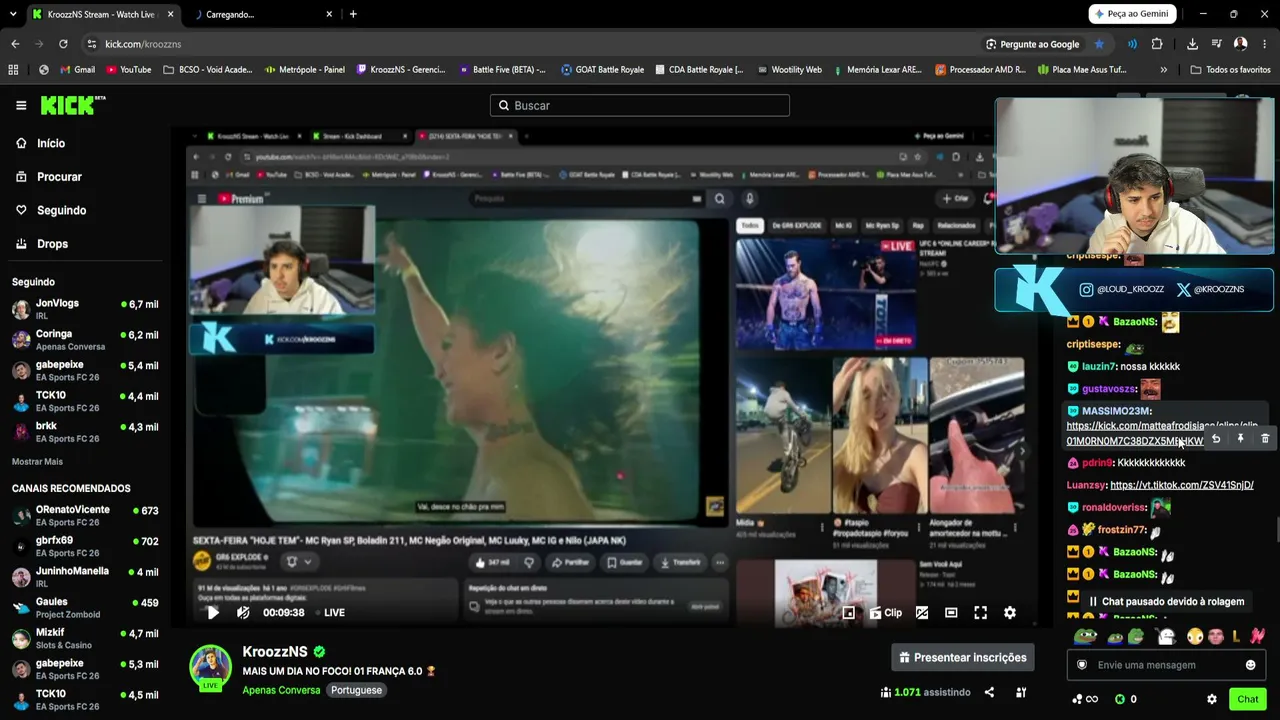
Task: Click the KroozzNS channel avatar
Action: click(x=211, y=666)
